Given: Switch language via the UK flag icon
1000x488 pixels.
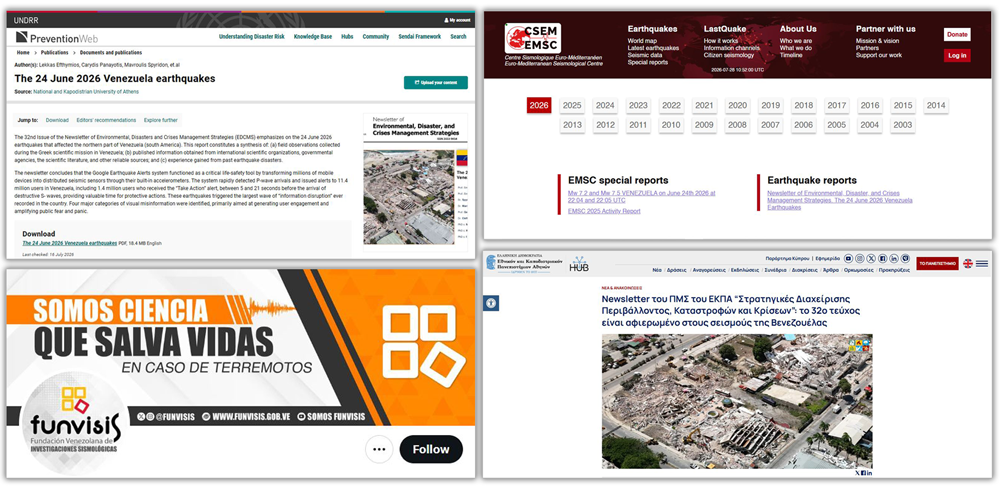Looking at the screenshot, I should pyautogui.click(x=967, y=263).
